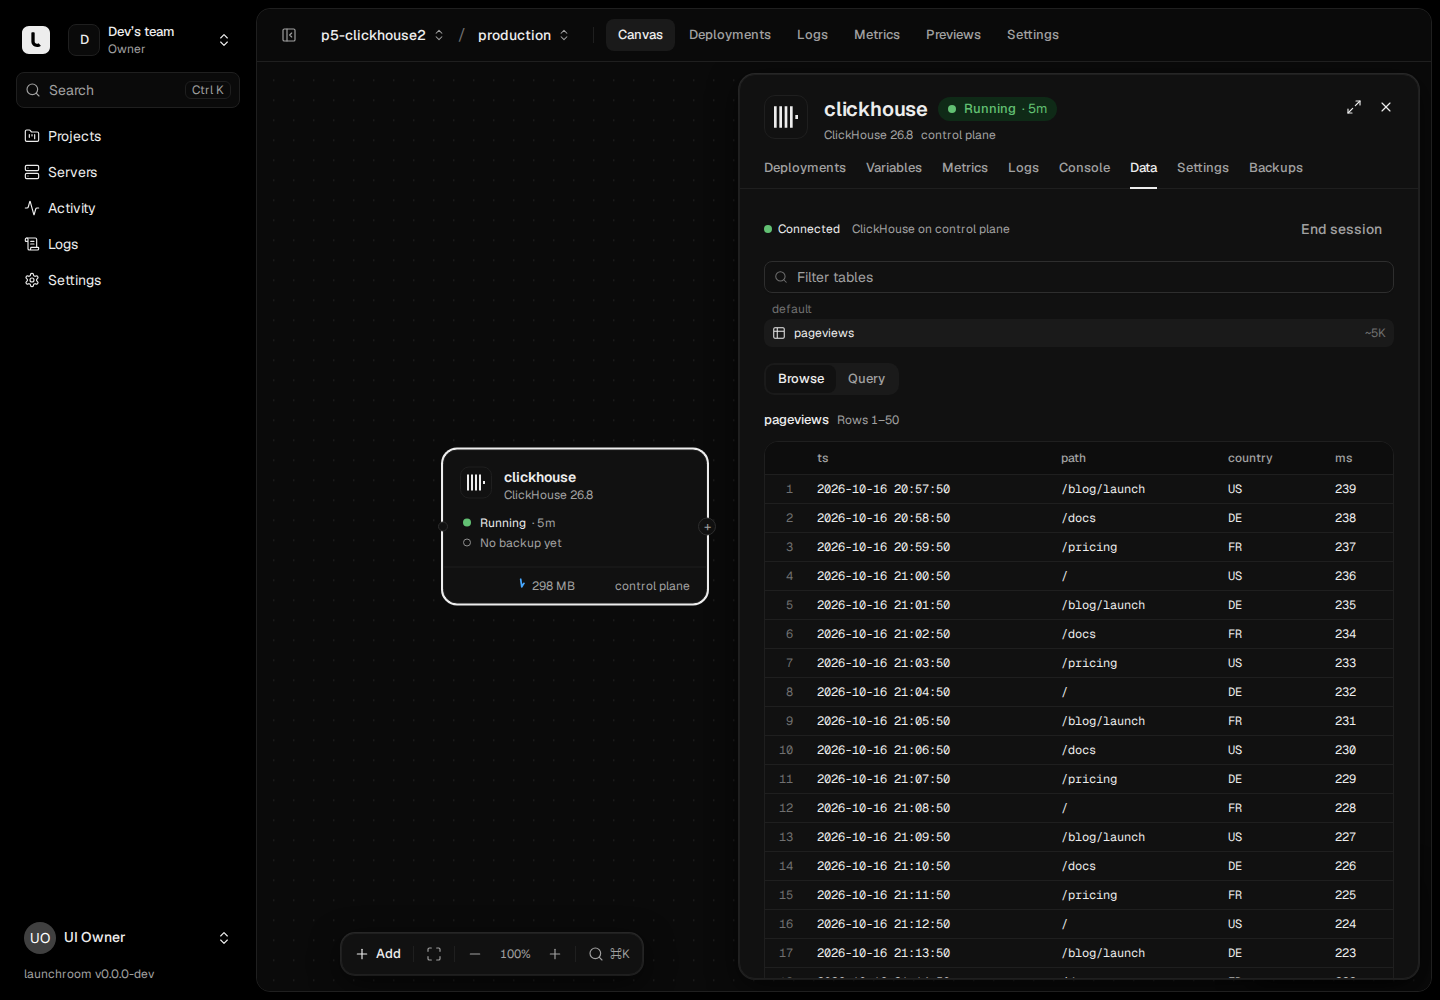
Task: Open the Metrics top navigation tab
Action: click(x=877, y=35)
